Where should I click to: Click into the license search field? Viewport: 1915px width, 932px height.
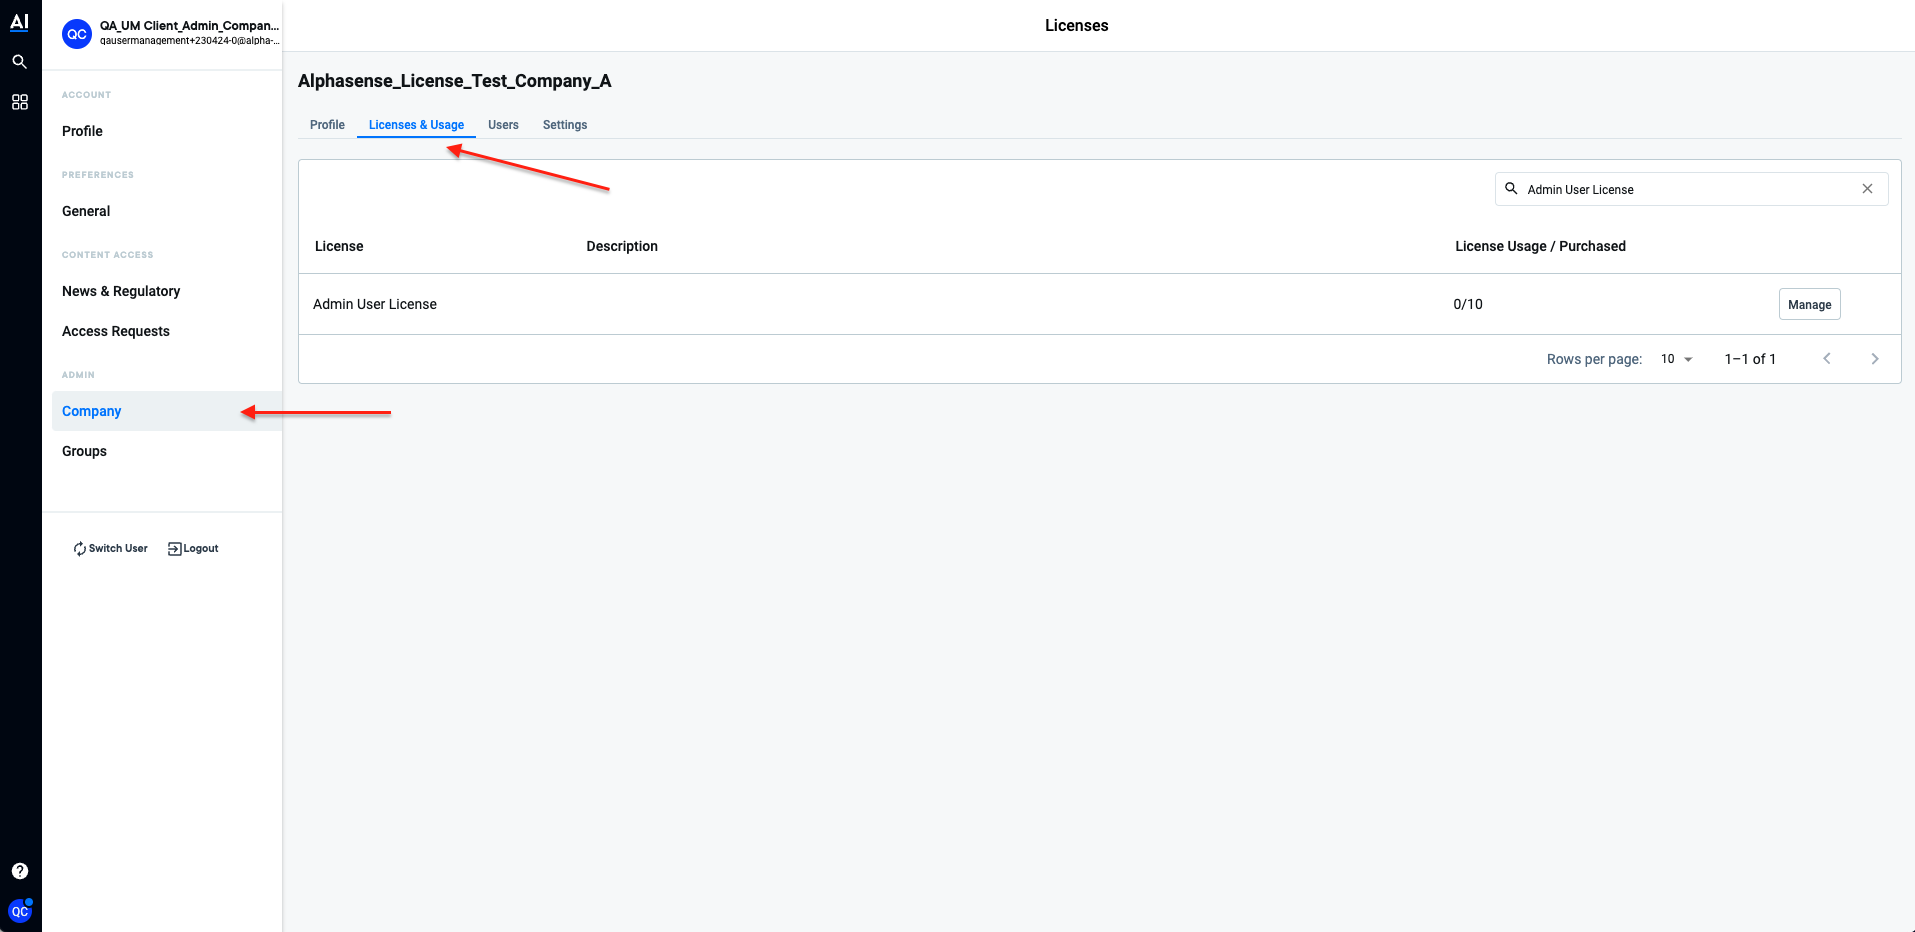pos(1691,189)
